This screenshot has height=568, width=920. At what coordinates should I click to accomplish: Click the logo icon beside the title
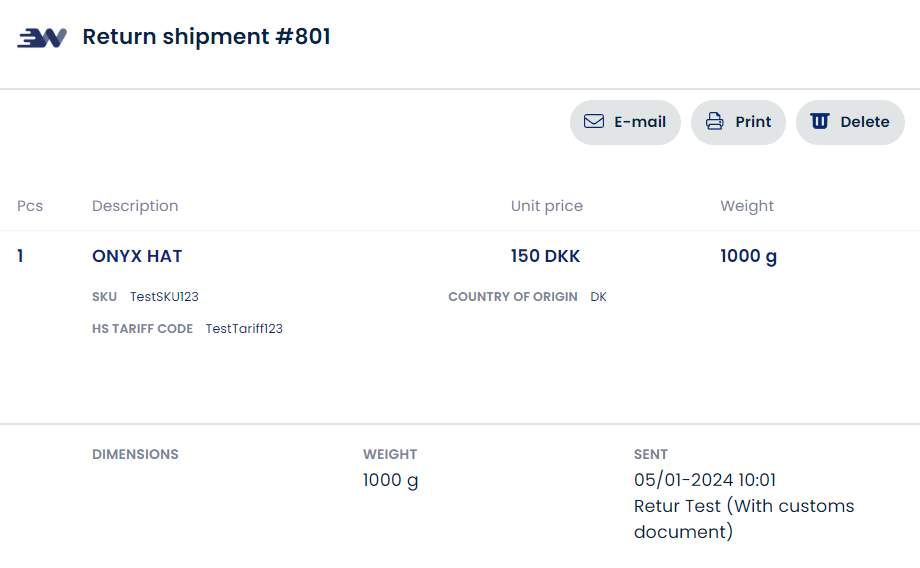42,38
